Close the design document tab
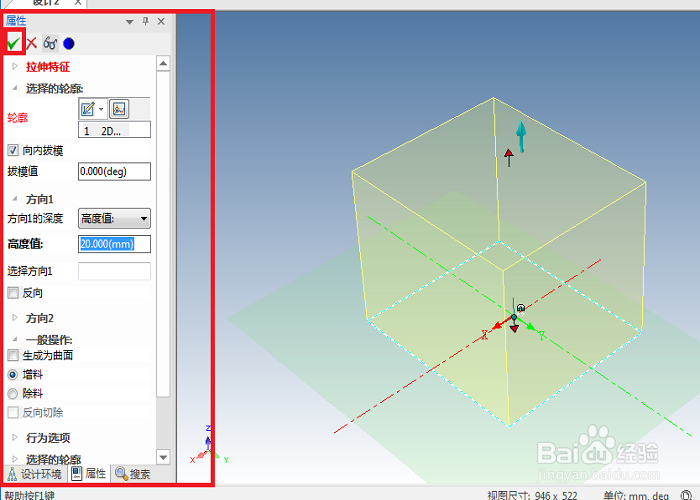This screenshot has width=700, height=500. pyautogui.click(x=78, y=2)
